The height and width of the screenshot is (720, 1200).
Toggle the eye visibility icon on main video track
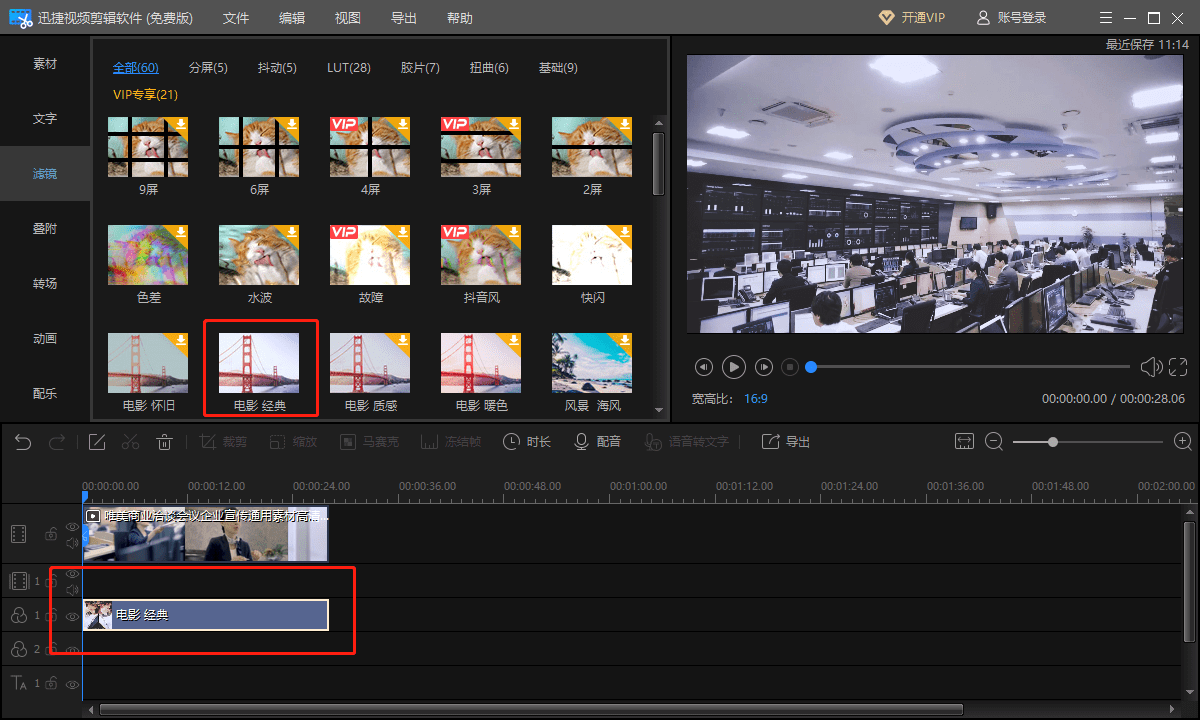(72, 526)
